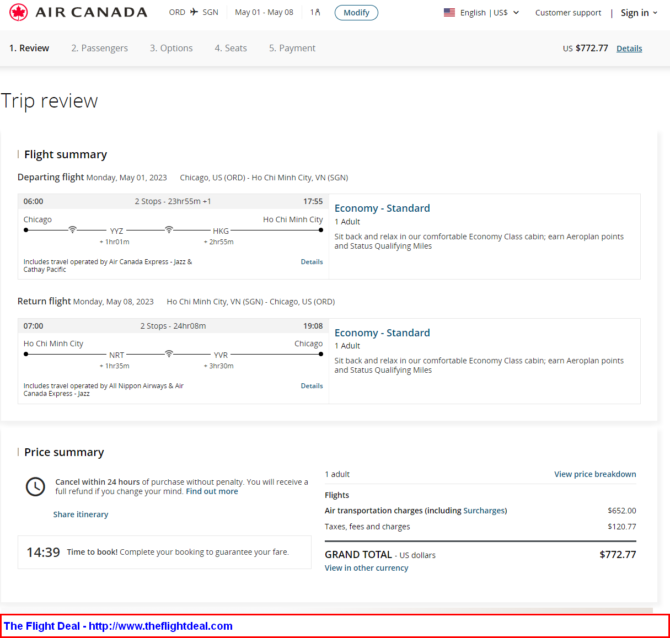Click the NRT stop on return flight
Viewport: 670px width, 638px height.
click(x=116, y=355)
